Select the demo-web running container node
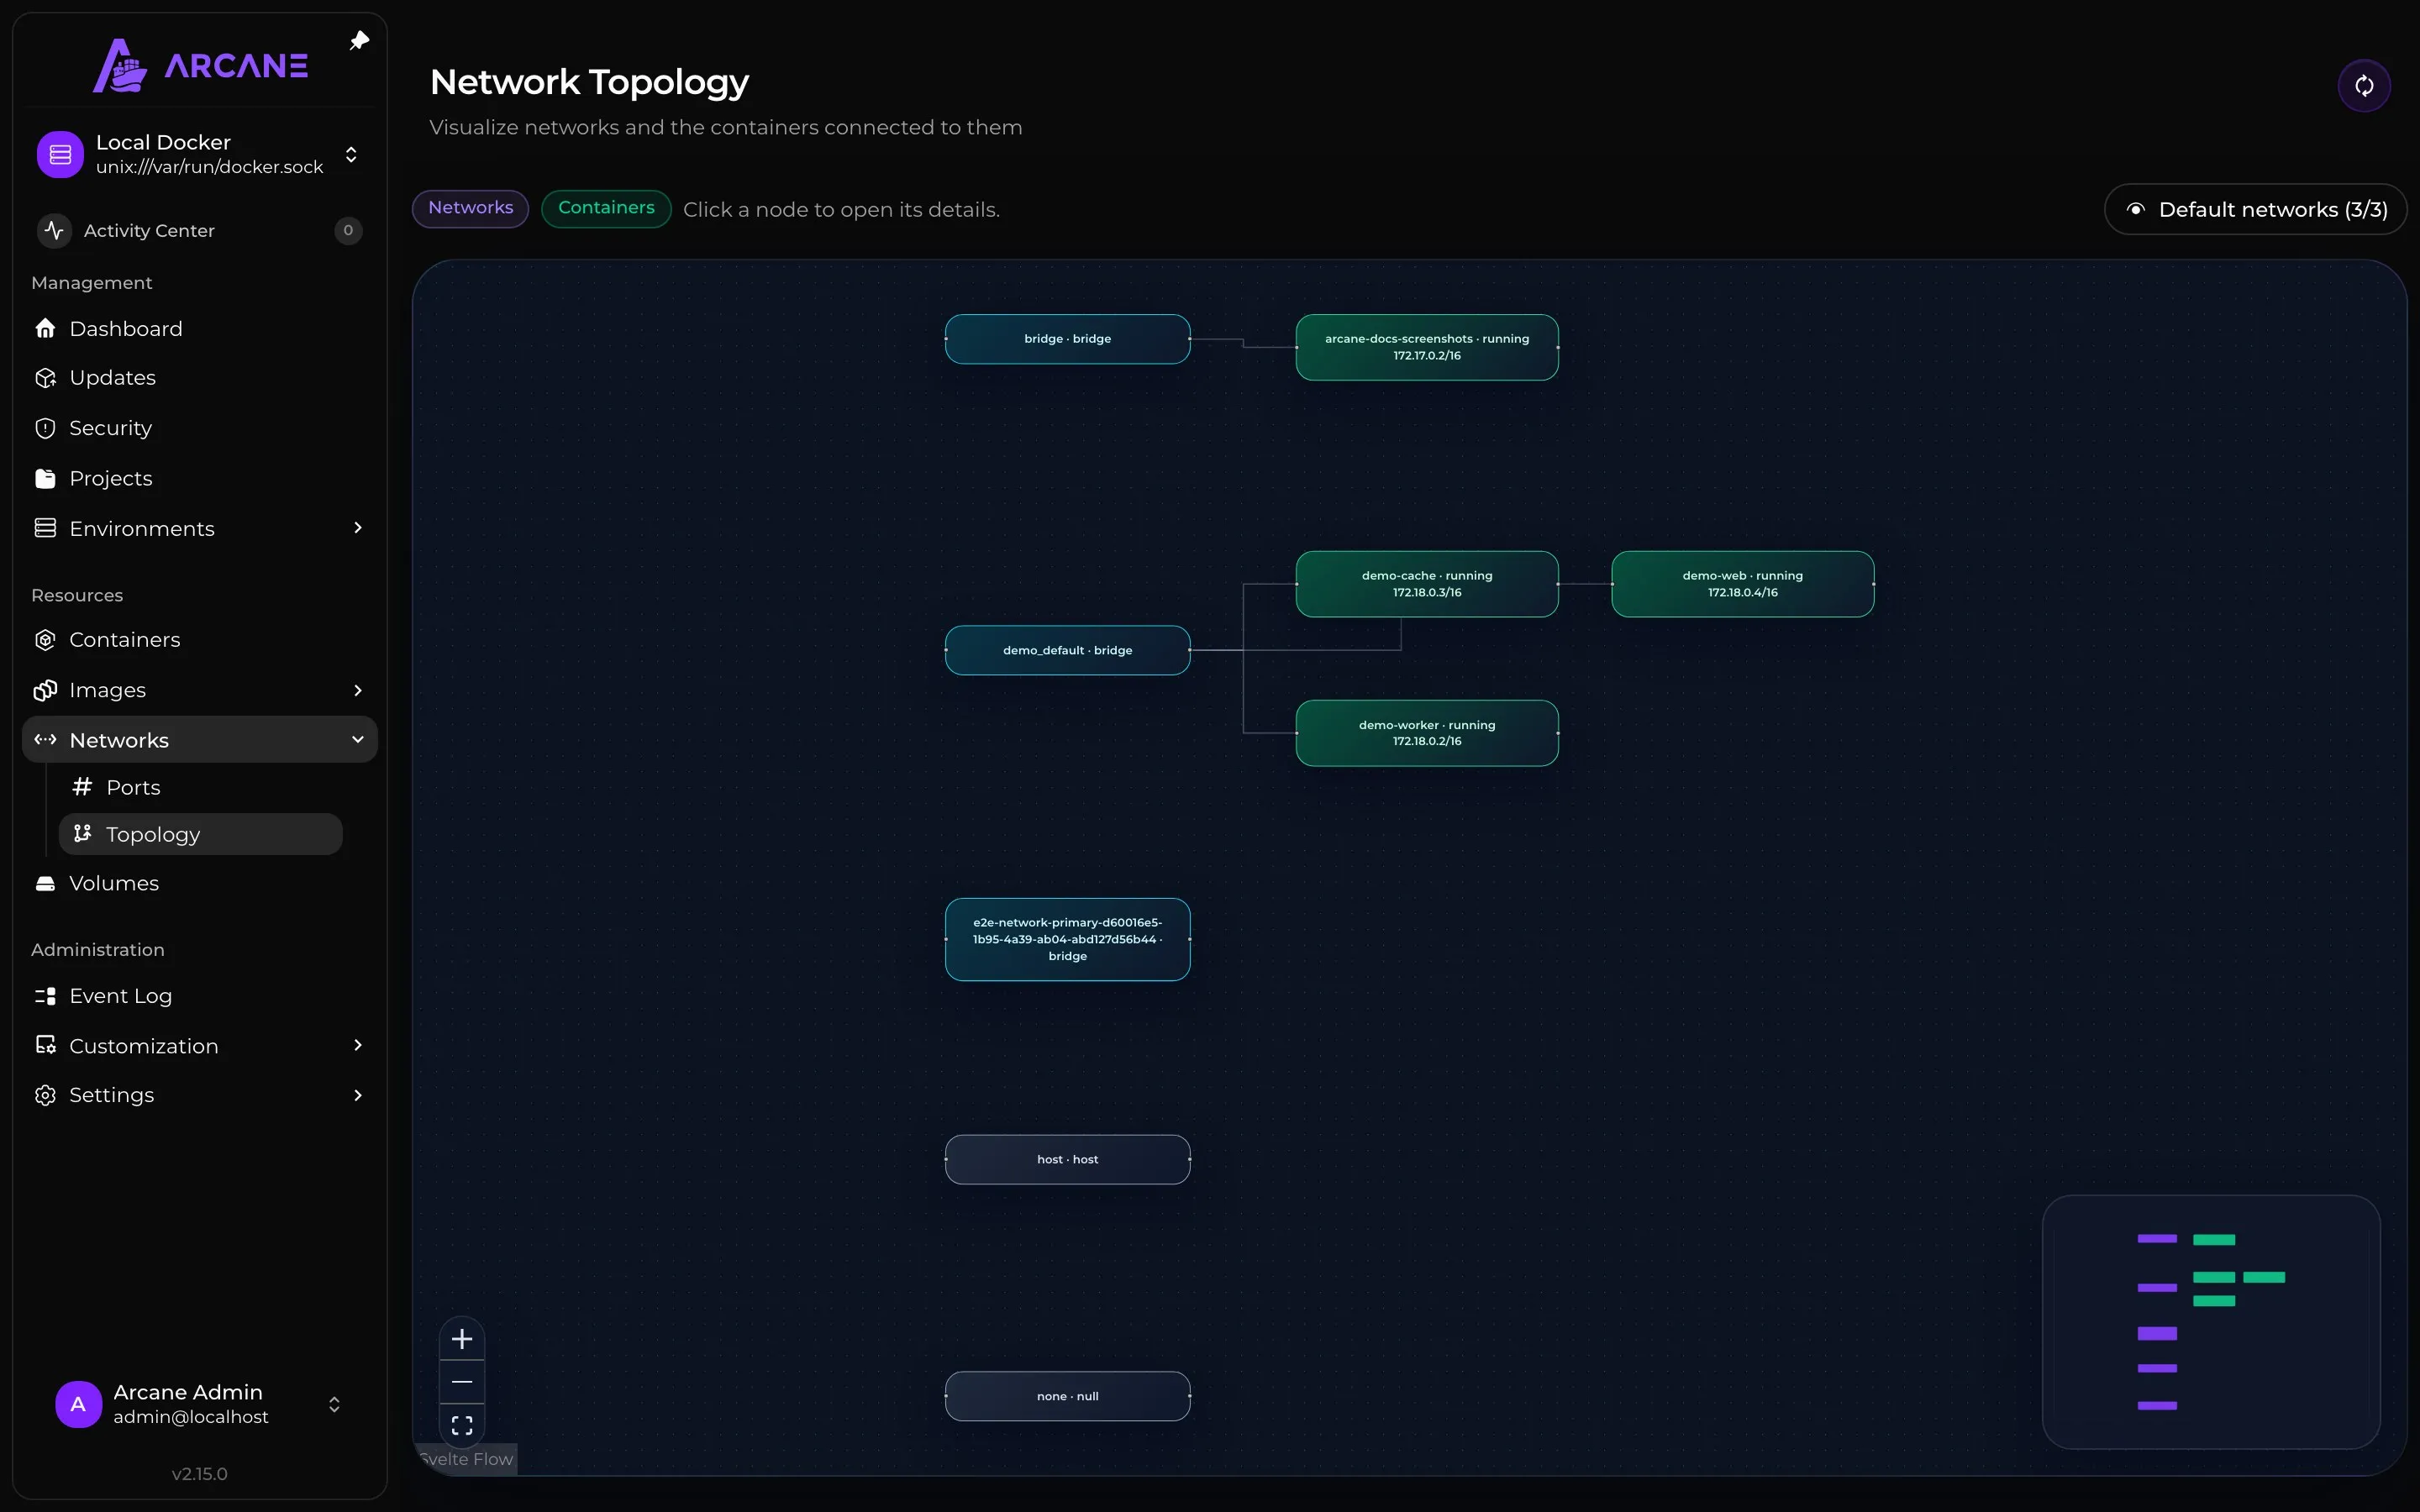The image size is (2420, 1512). (1742, 584)
